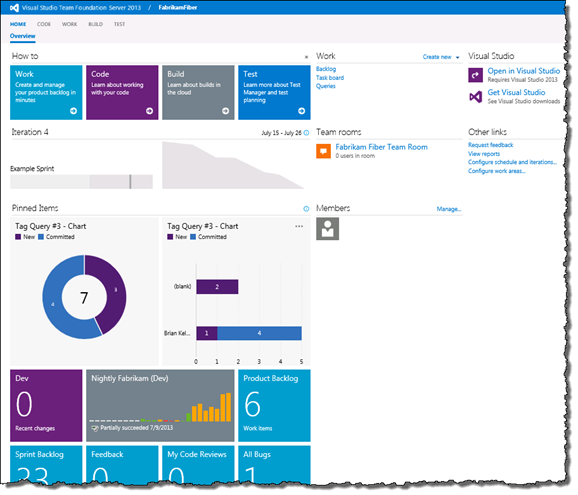578x495 pixels.
Task: Click the July 15 - July 26 date range
Action: (x=282, y=133)
